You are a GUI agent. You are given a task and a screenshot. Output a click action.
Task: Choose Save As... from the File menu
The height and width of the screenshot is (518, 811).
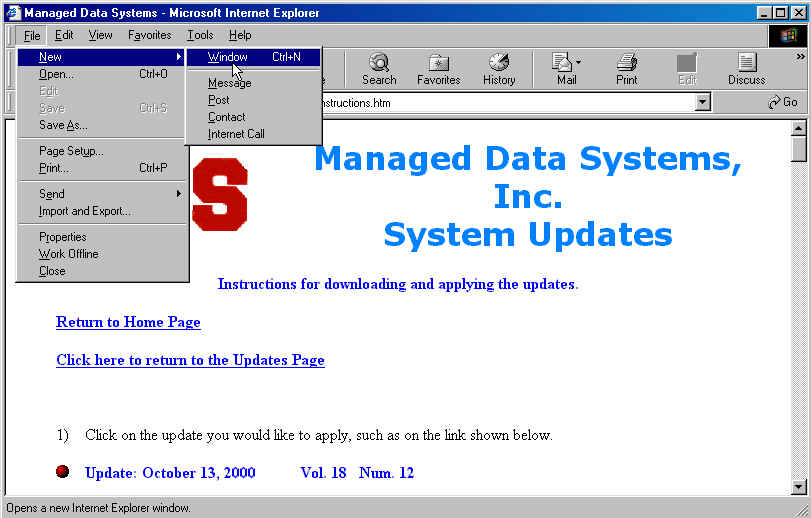[101, 125]
